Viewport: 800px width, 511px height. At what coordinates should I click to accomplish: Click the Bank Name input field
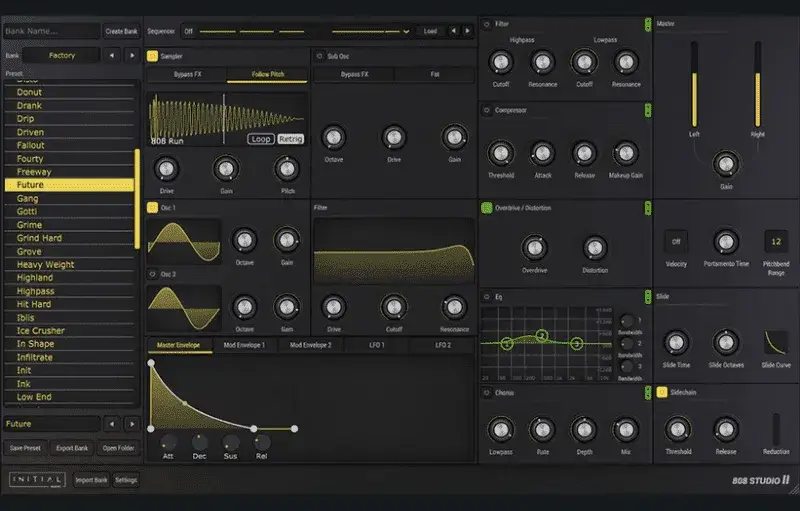51,31
